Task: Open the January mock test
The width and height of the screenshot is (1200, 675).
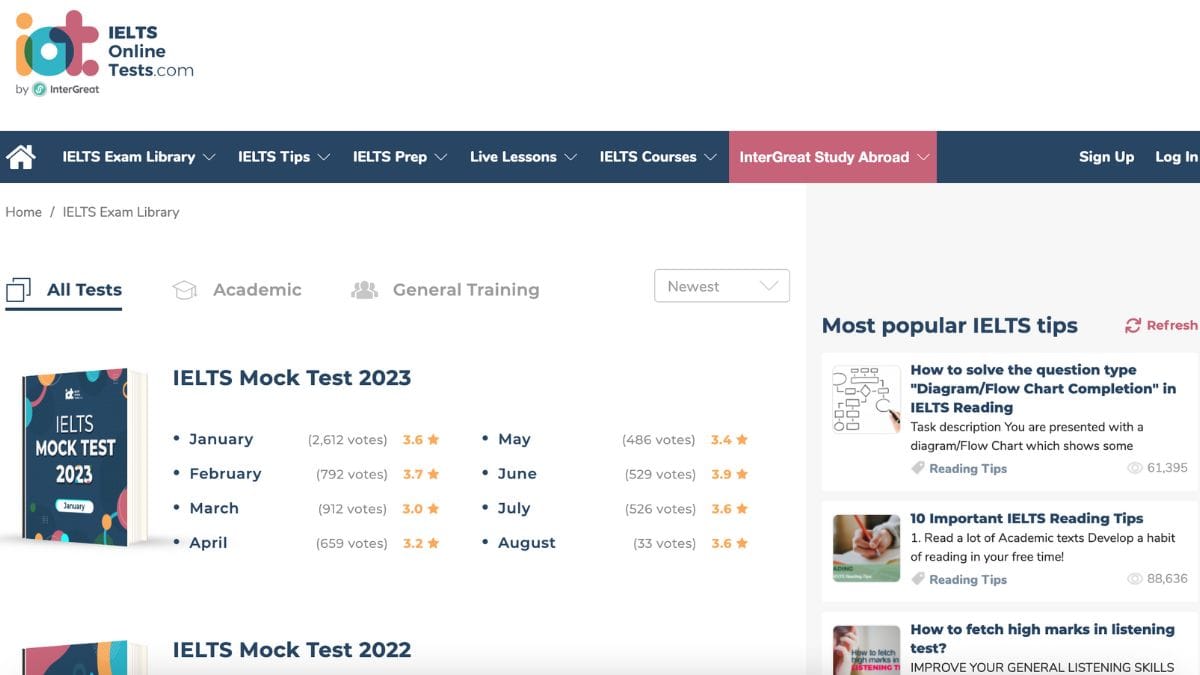Action: [x=221, y=440]
